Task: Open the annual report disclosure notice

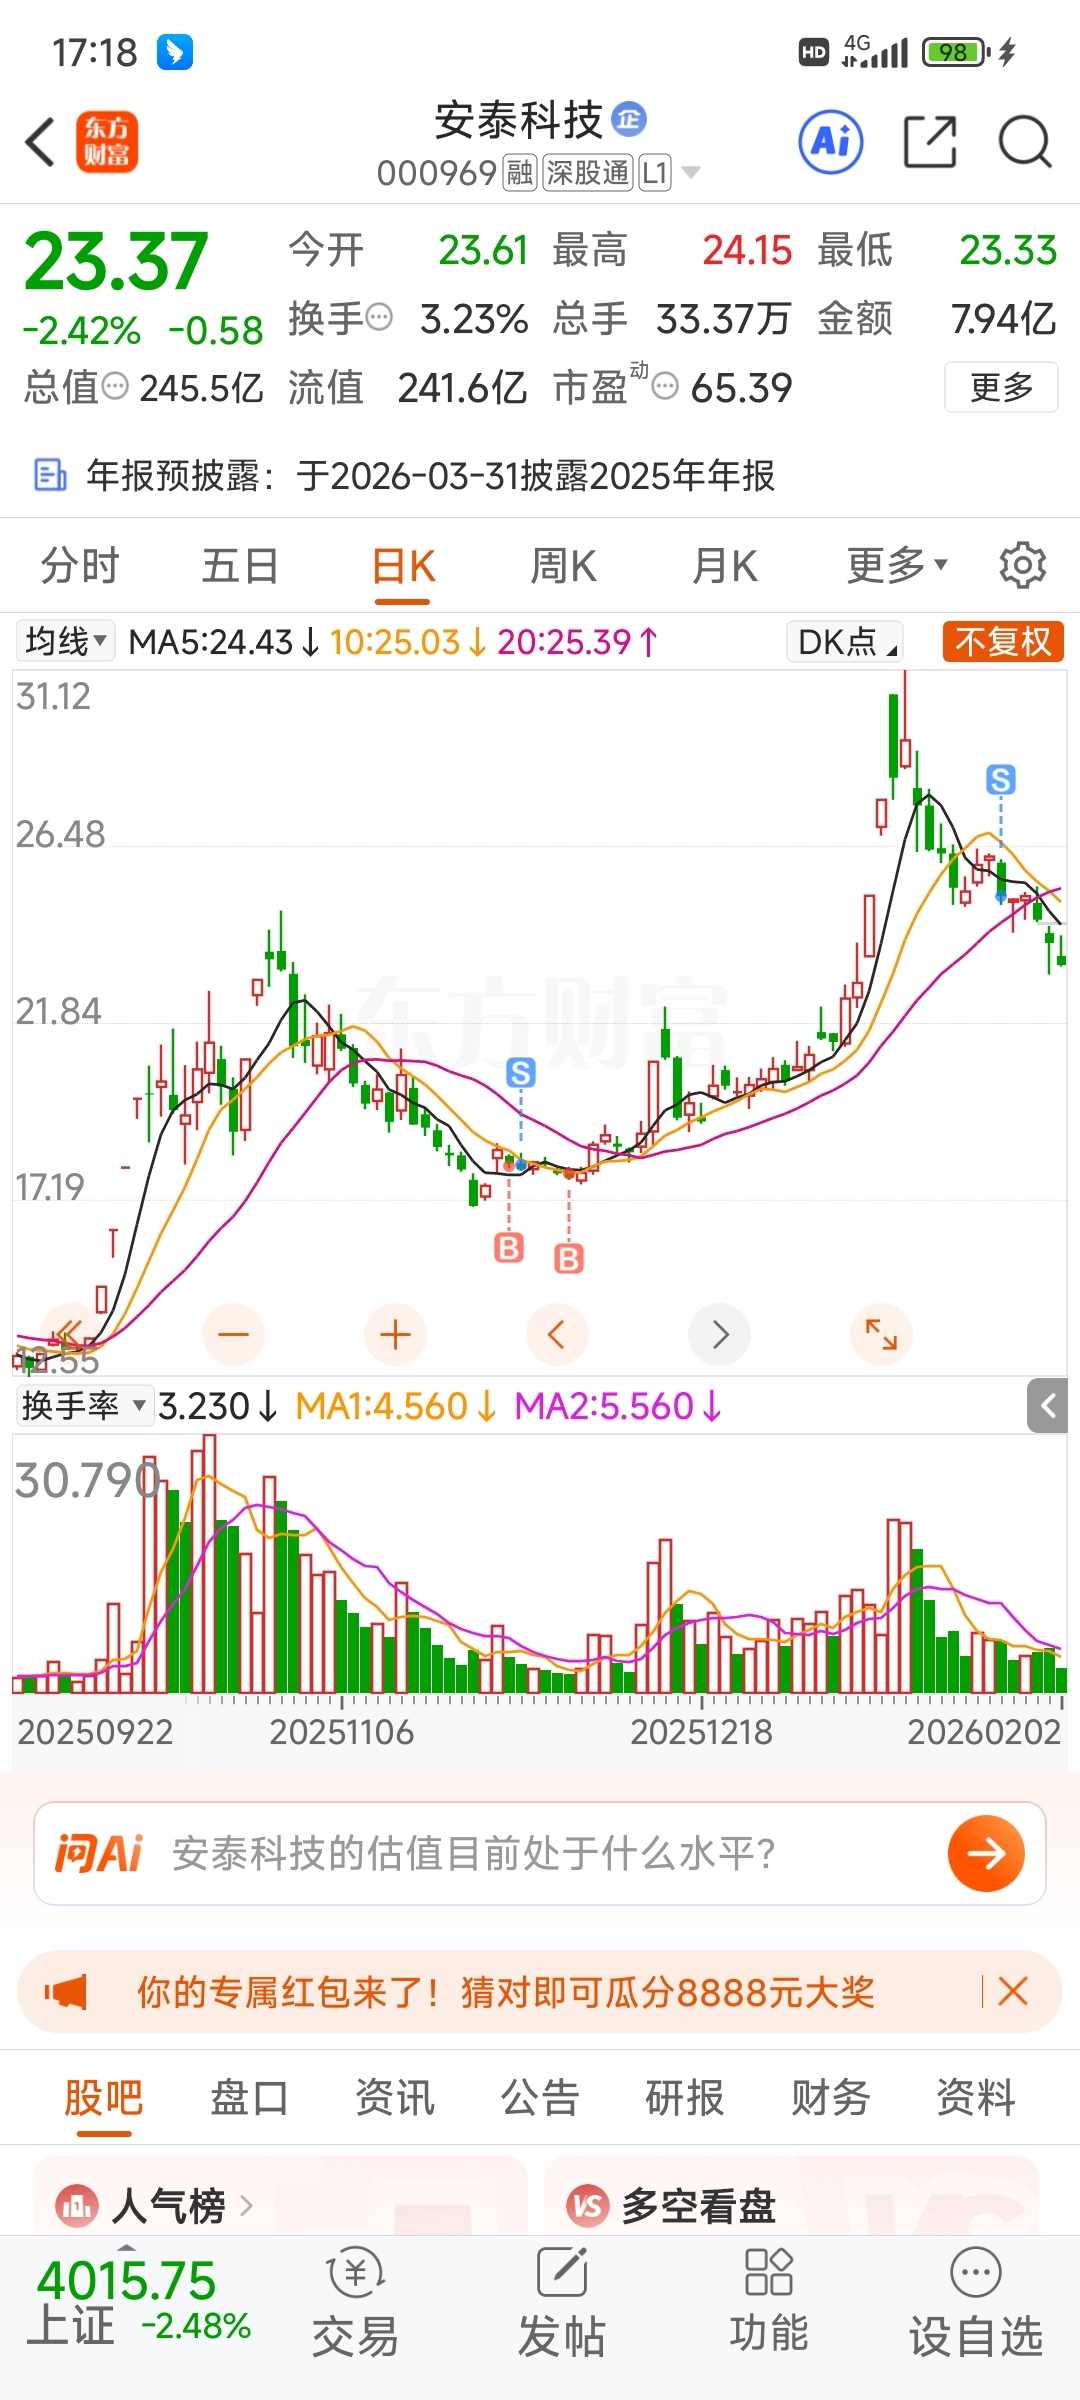Action: [x=540, y=475]
